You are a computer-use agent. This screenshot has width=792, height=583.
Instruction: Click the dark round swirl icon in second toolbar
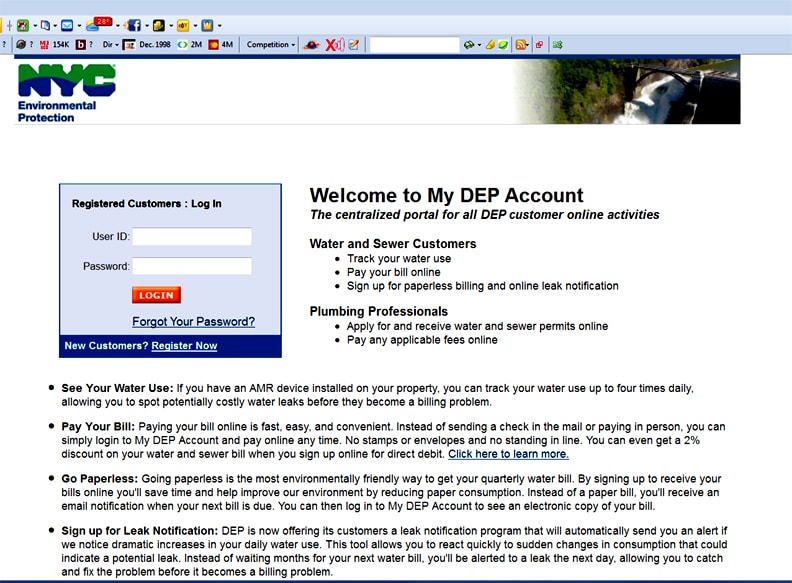[21, 44]
